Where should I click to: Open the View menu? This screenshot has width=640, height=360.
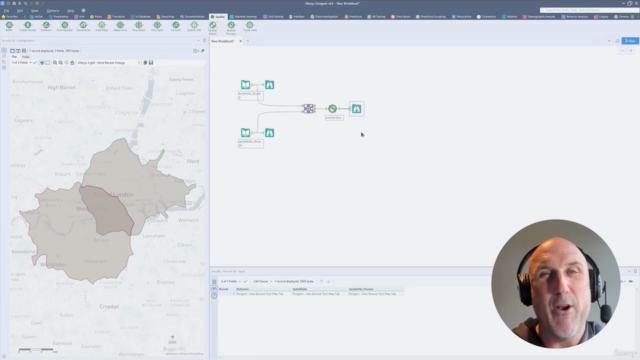[35, 11]
